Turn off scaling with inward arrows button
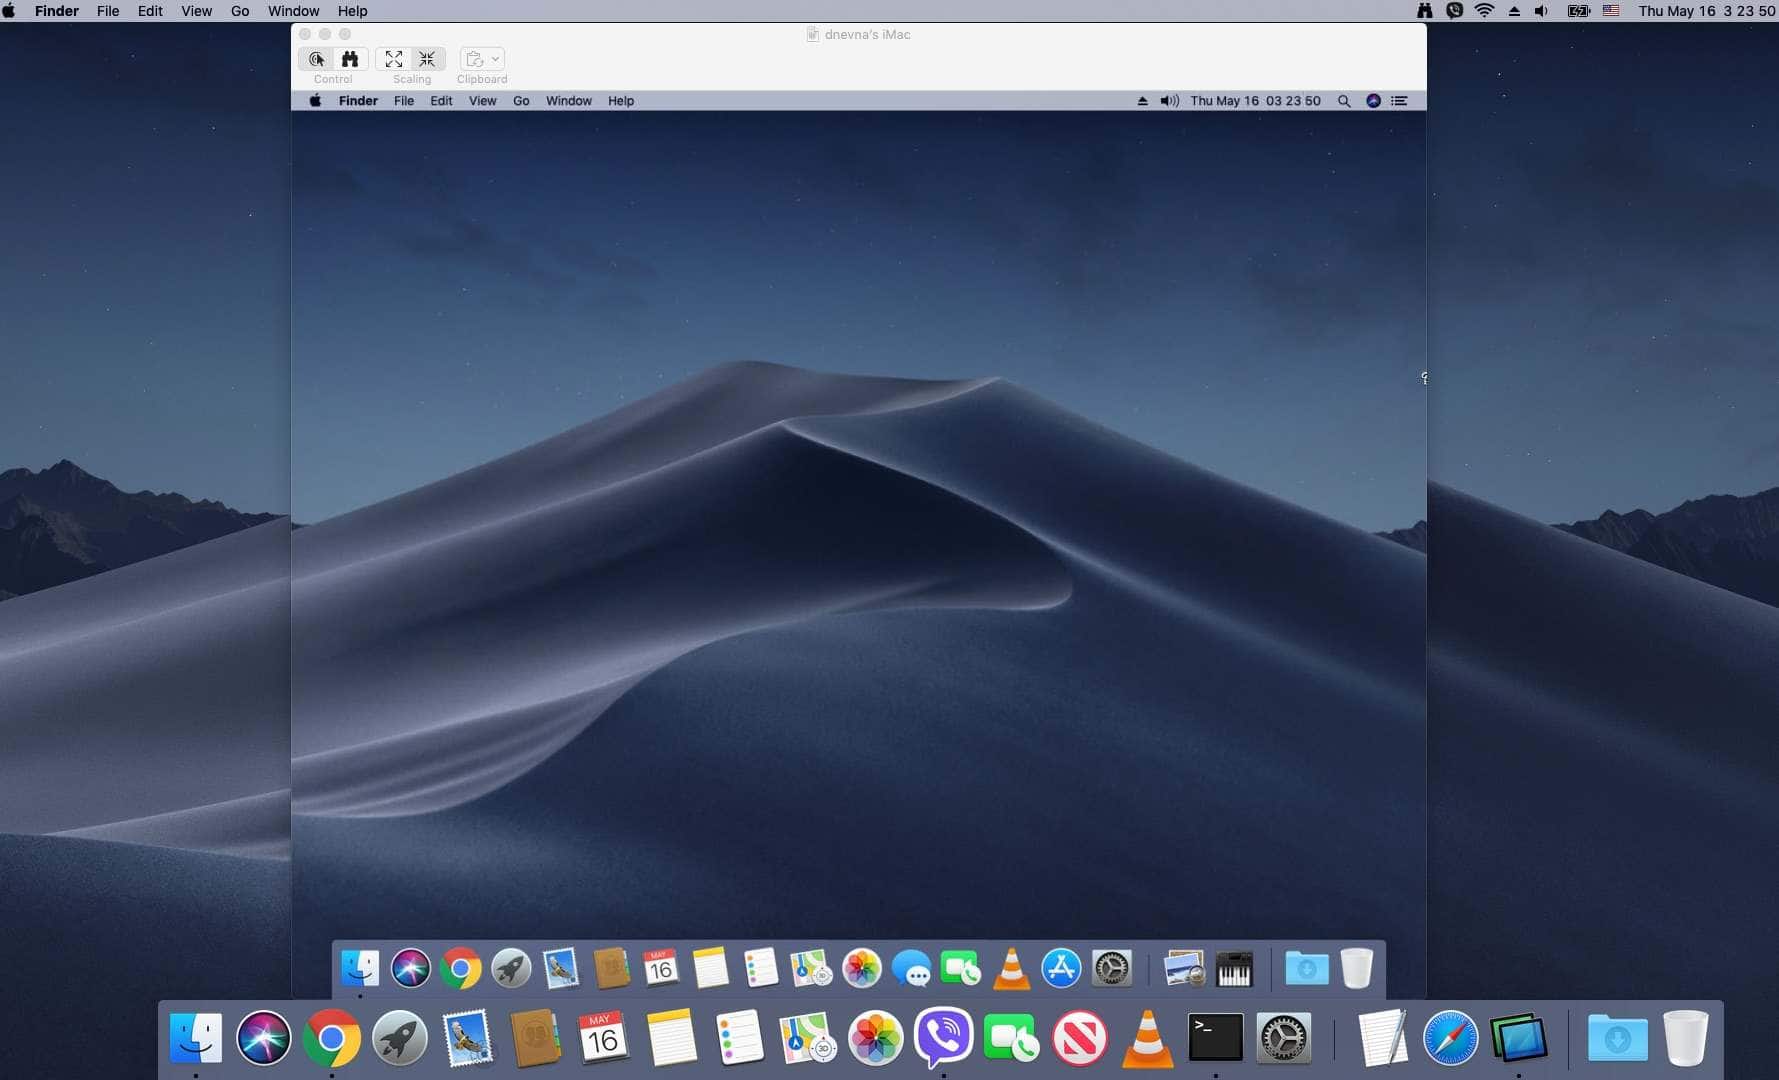1779x1080 pixels. click(427, 59)
